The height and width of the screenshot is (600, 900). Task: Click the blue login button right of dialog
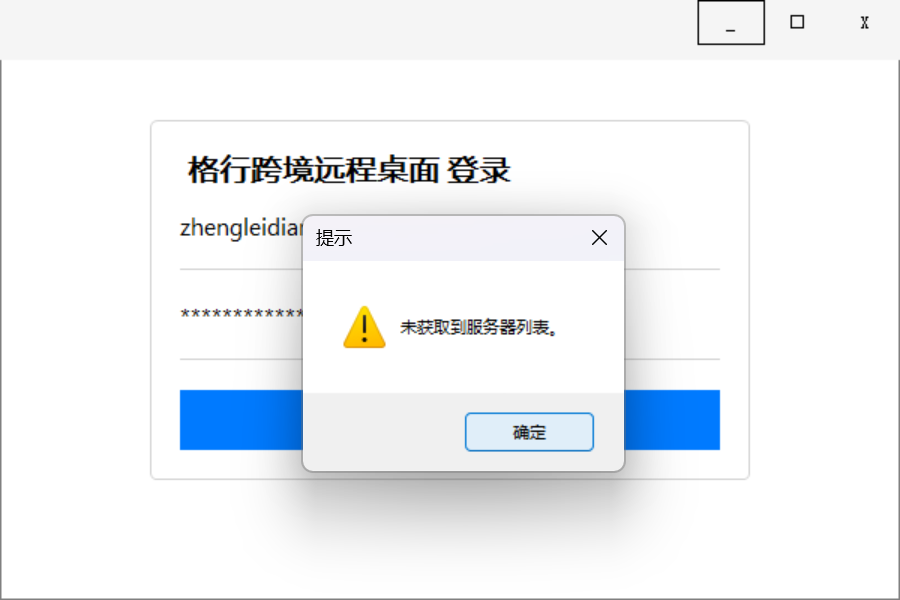click(x=672, y=420)
